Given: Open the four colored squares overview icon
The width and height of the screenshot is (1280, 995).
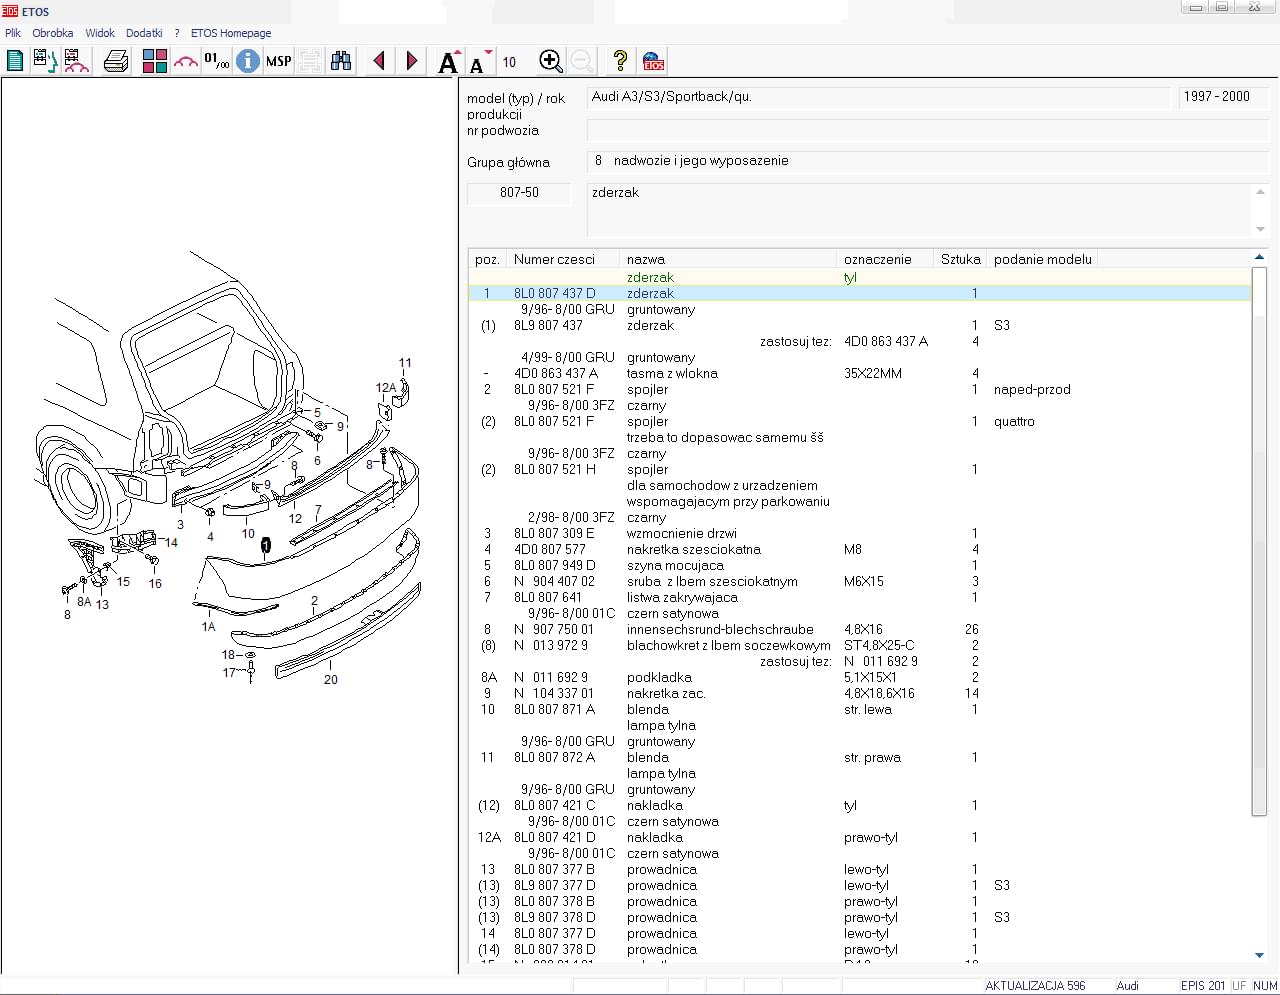Looking at the screenshot, I should [154, 61].
